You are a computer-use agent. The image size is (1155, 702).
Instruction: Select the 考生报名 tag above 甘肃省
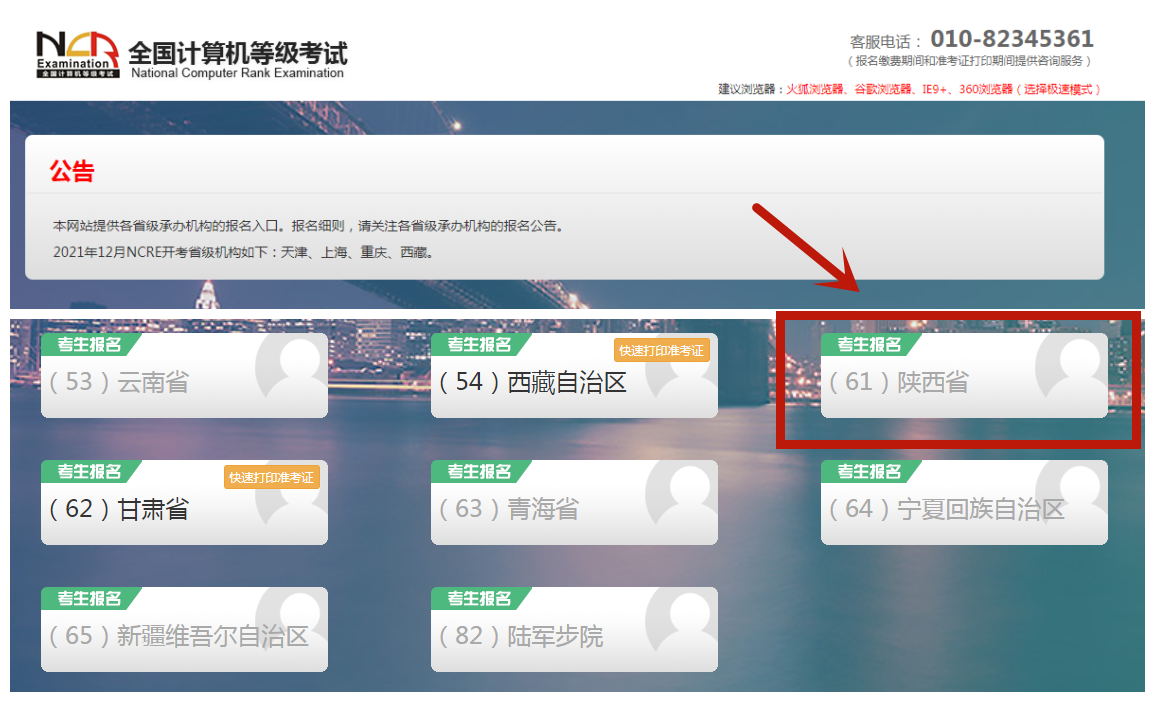pyautogui.click(x=89, y=472)
